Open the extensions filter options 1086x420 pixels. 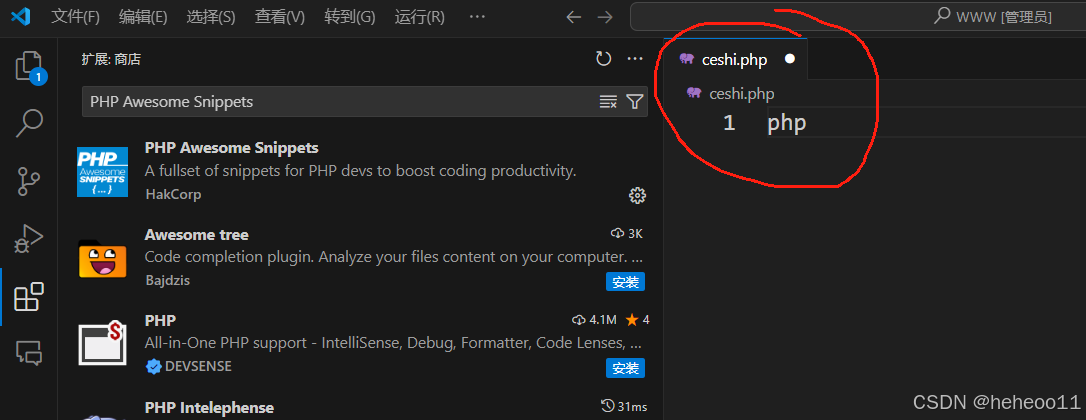634,102
